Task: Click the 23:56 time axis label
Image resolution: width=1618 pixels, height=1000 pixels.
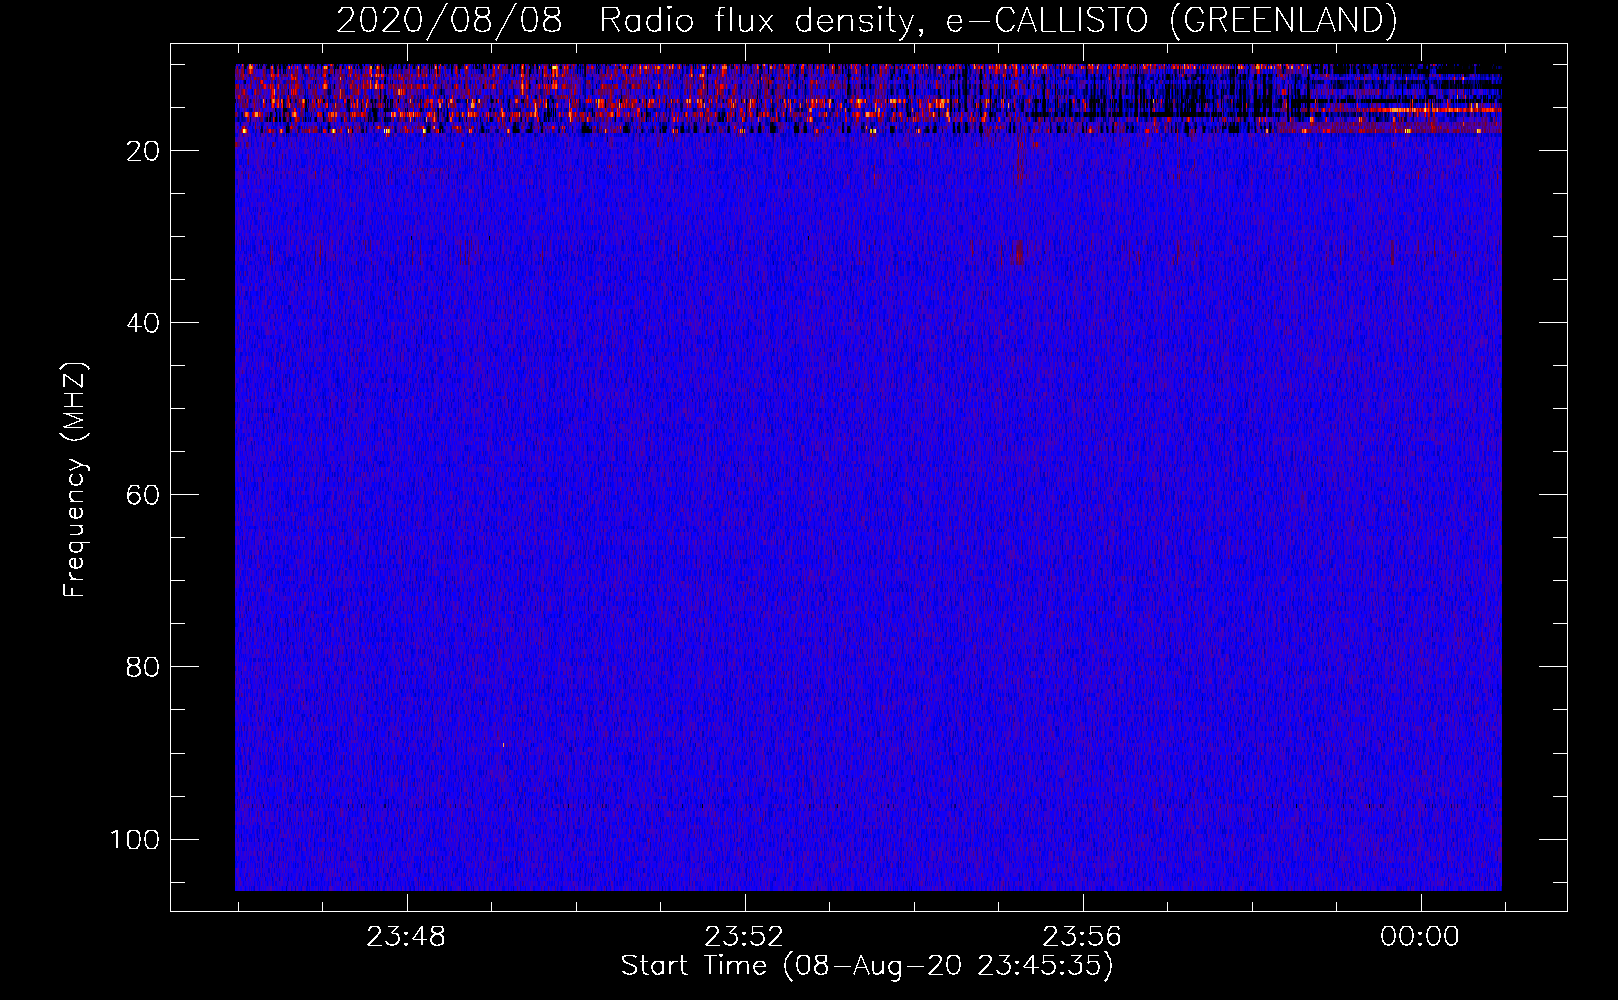Action: [x=1082, y=937]
